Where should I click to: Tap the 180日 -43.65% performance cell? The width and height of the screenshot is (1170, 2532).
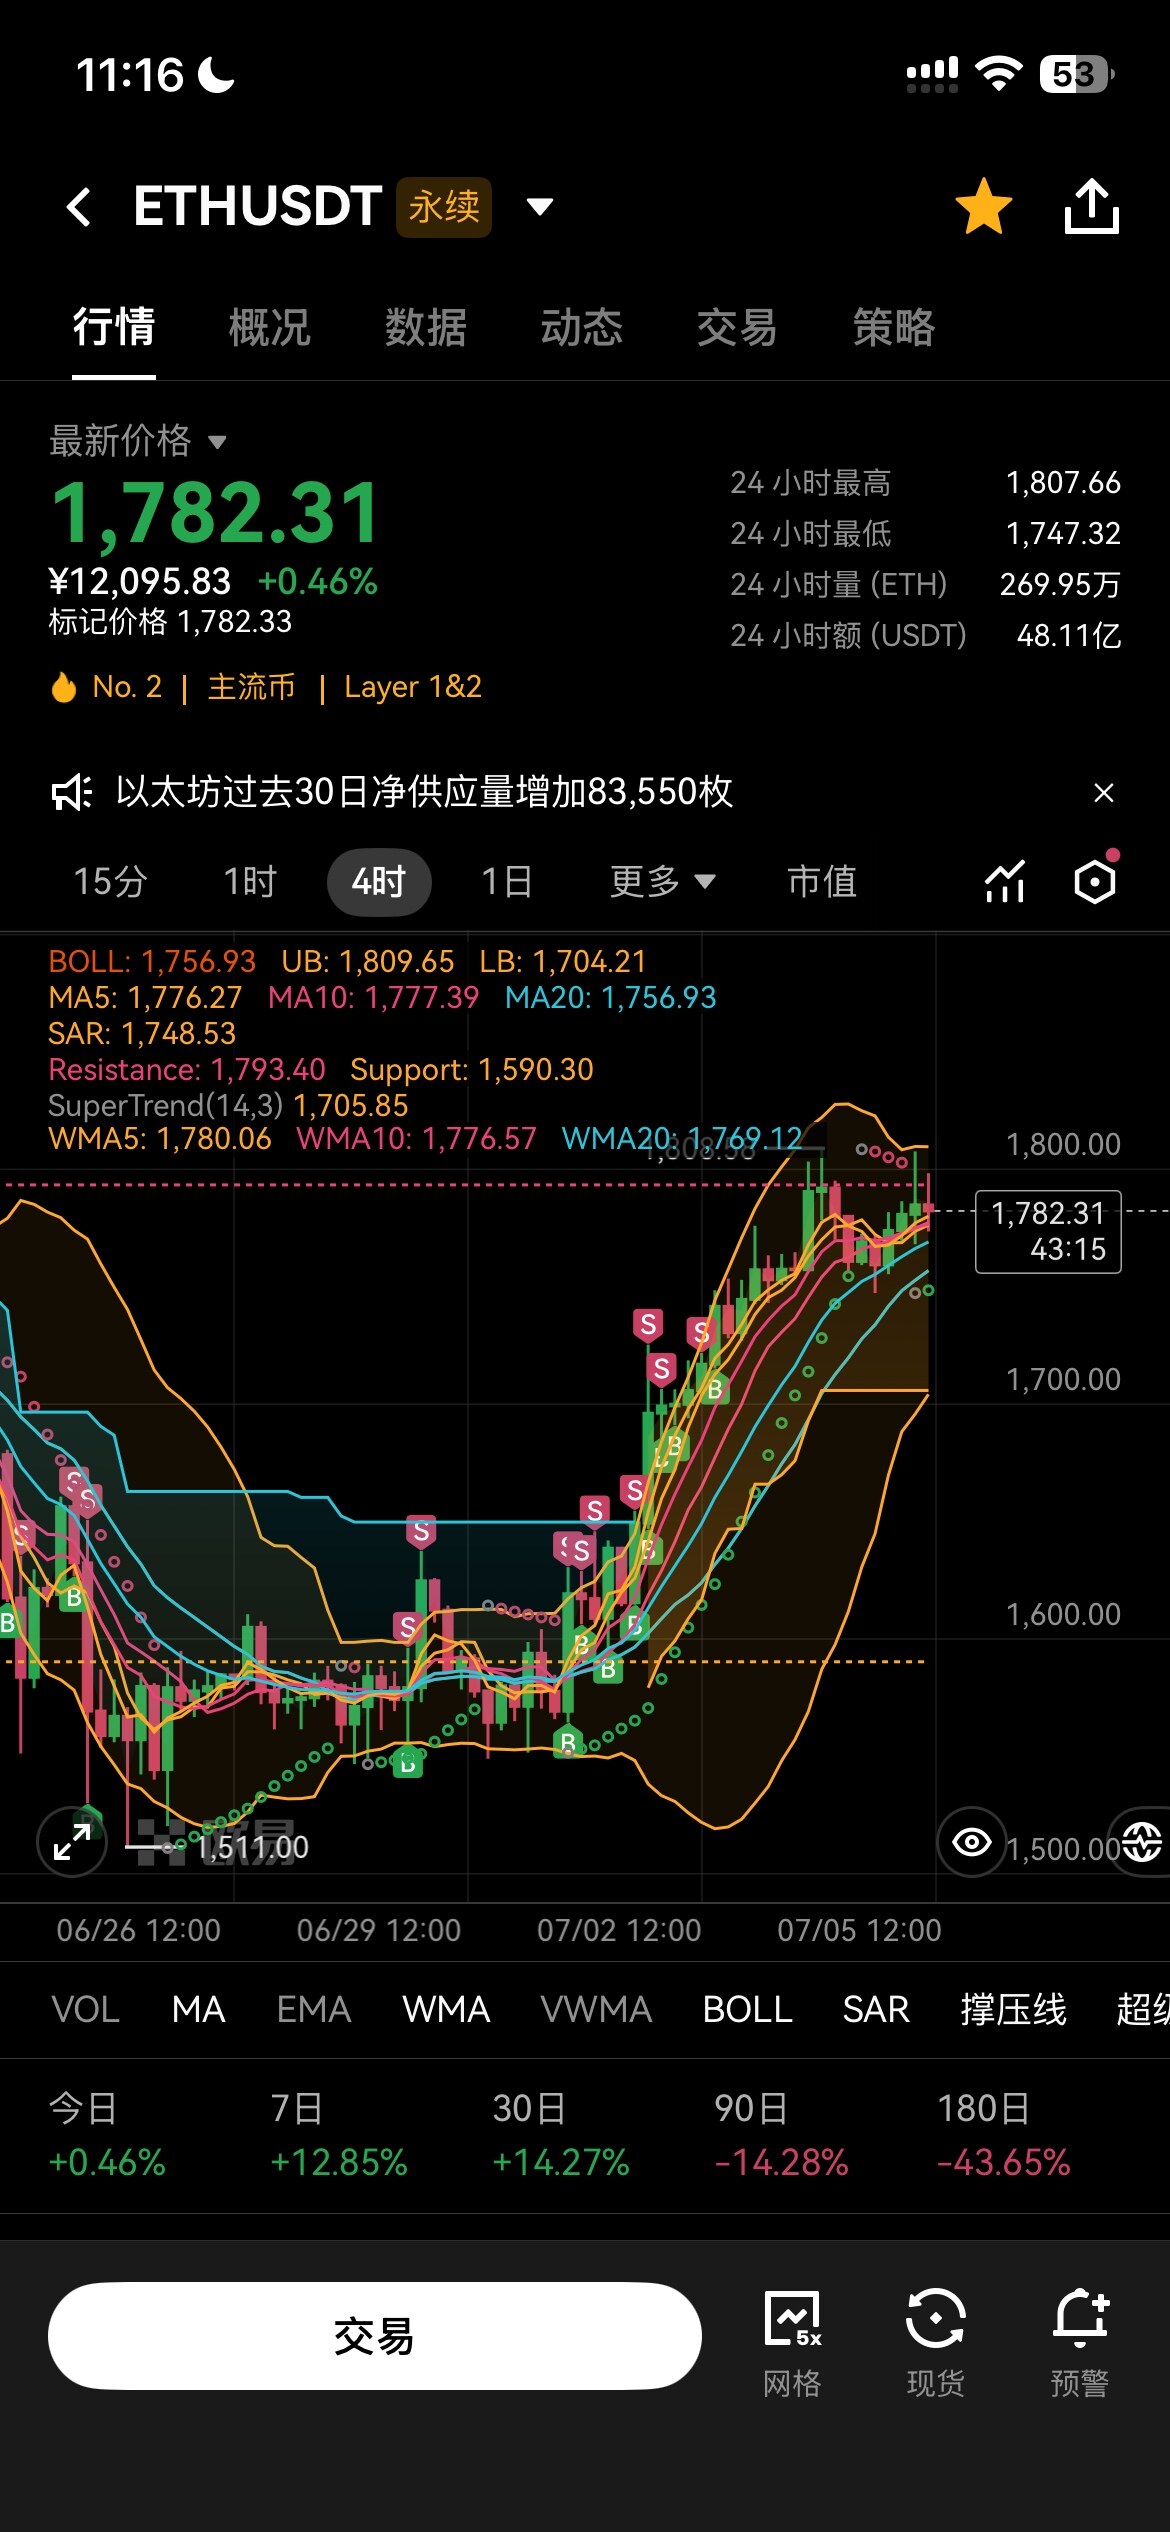coord(1004,2135)
